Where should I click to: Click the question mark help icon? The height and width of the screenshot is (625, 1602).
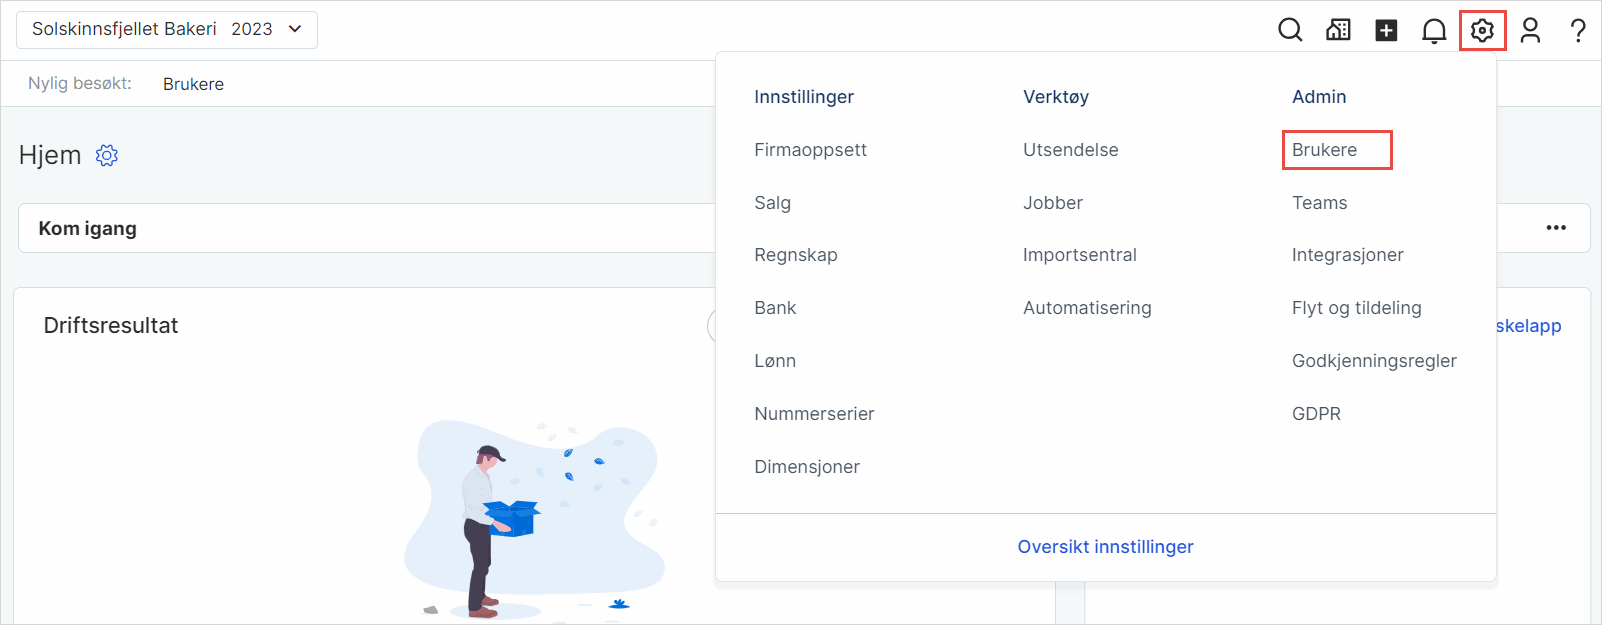coord(1578,31)
